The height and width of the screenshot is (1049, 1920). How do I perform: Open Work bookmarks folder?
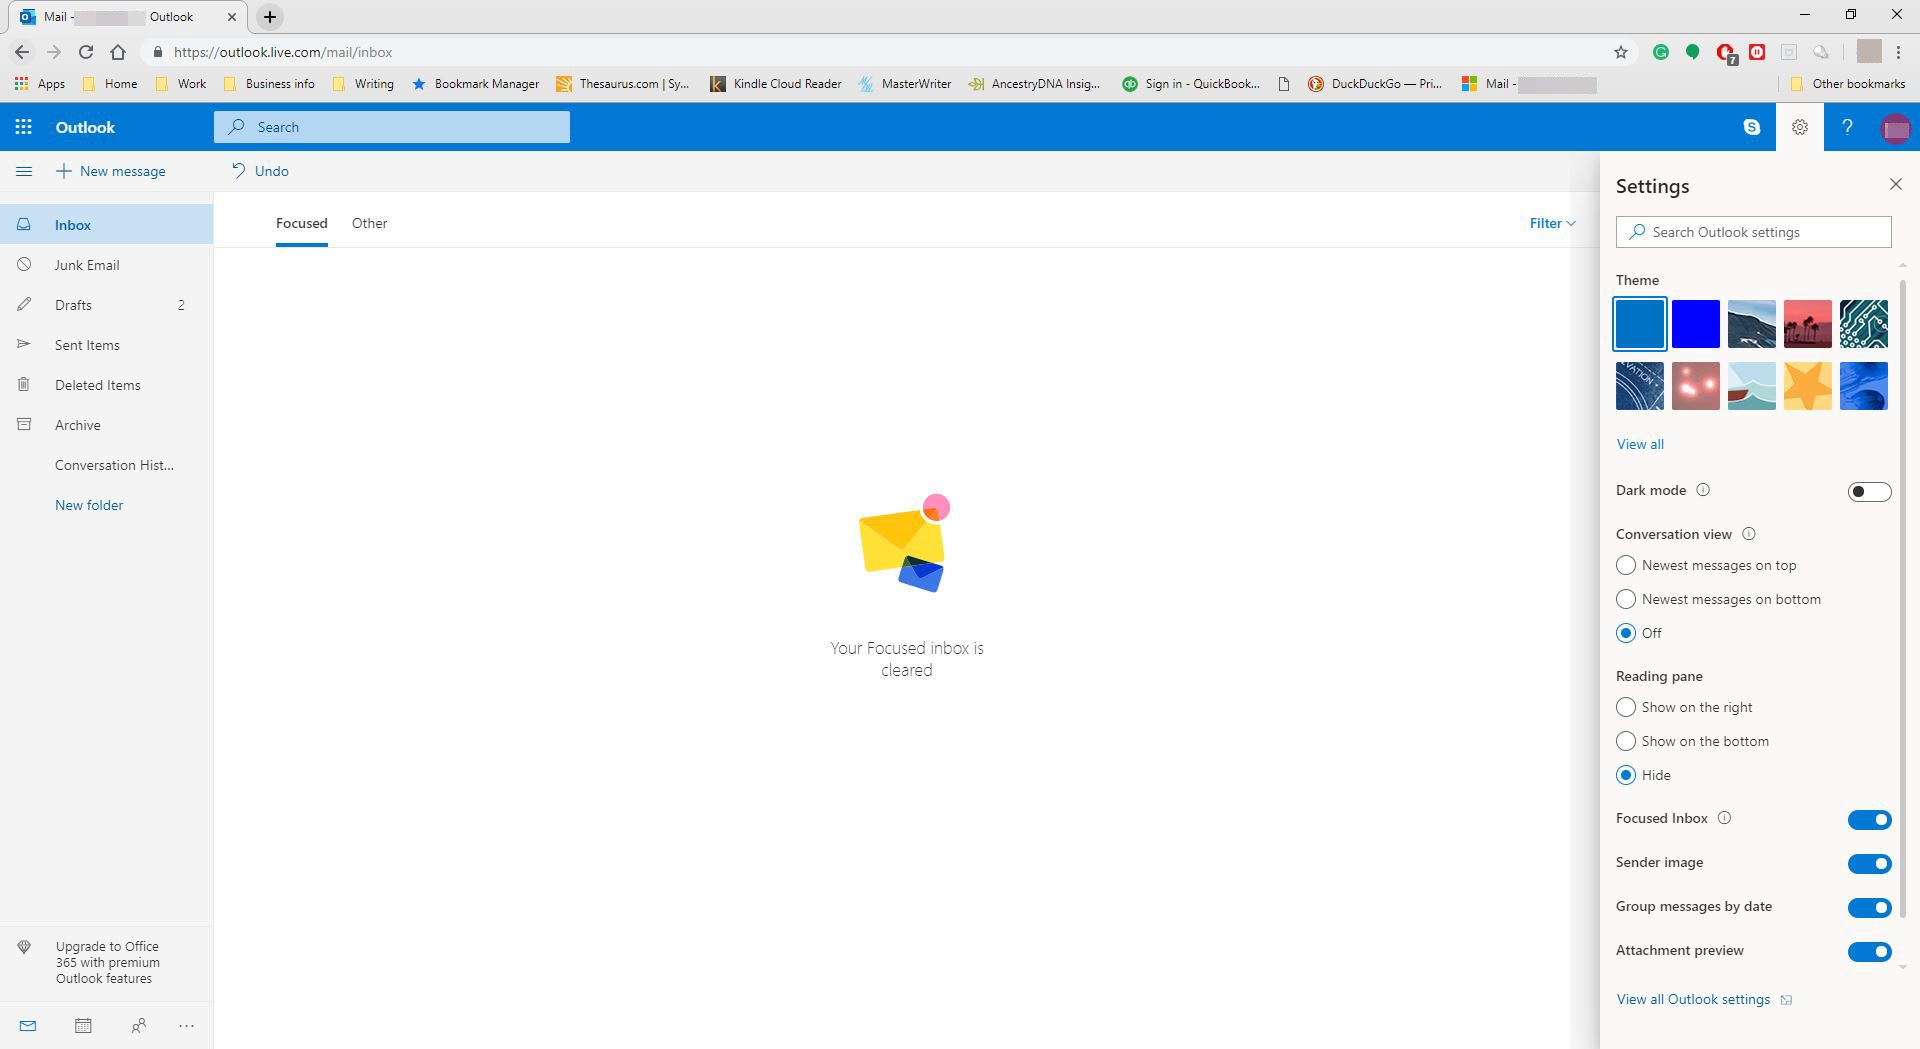coord(181,84)
